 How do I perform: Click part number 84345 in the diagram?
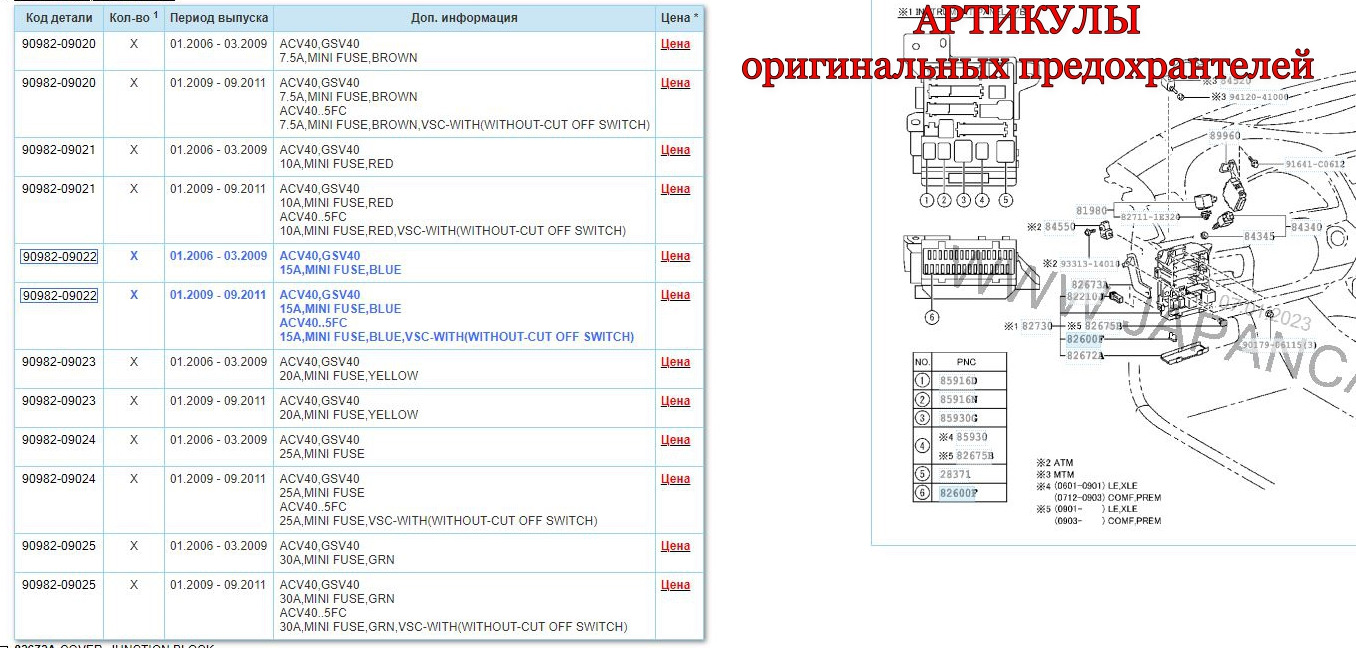coord(1258,236)
